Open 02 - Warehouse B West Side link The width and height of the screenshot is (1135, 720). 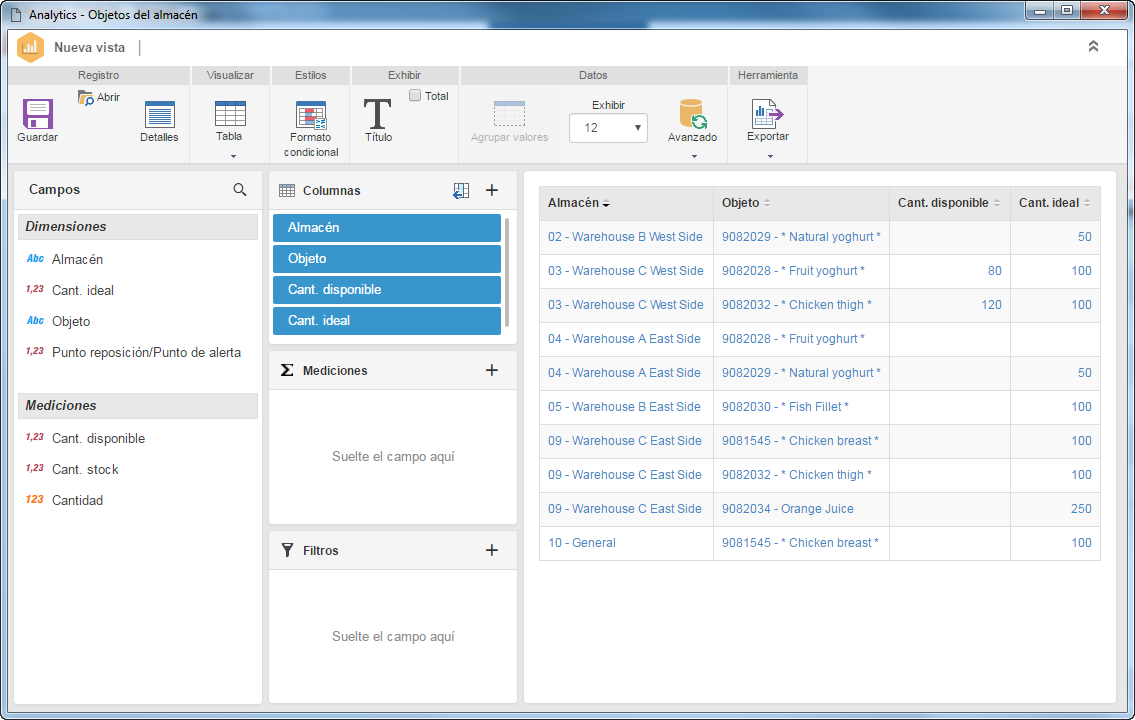625,237
